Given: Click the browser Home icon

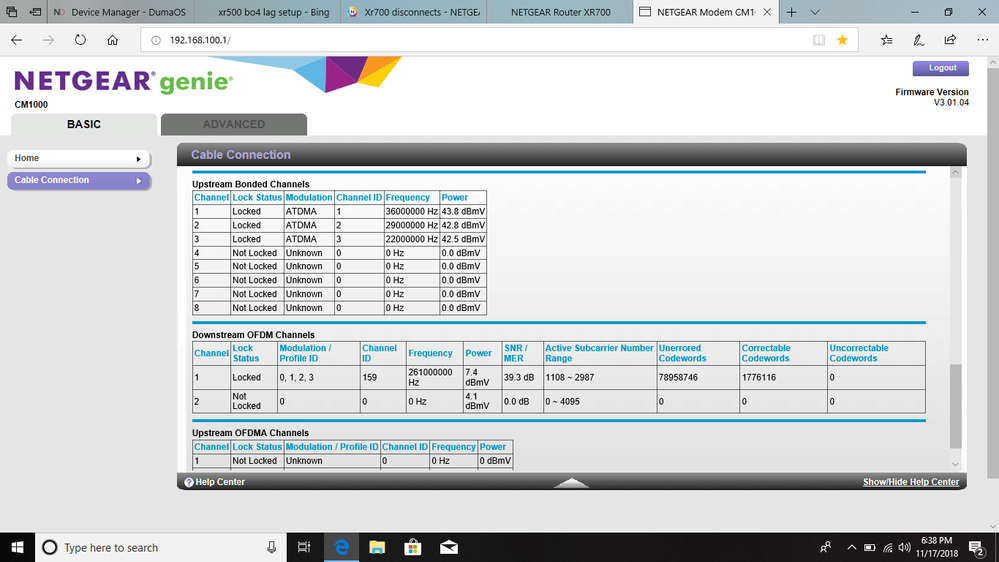Looking at the screenshot, I should 112,40.
